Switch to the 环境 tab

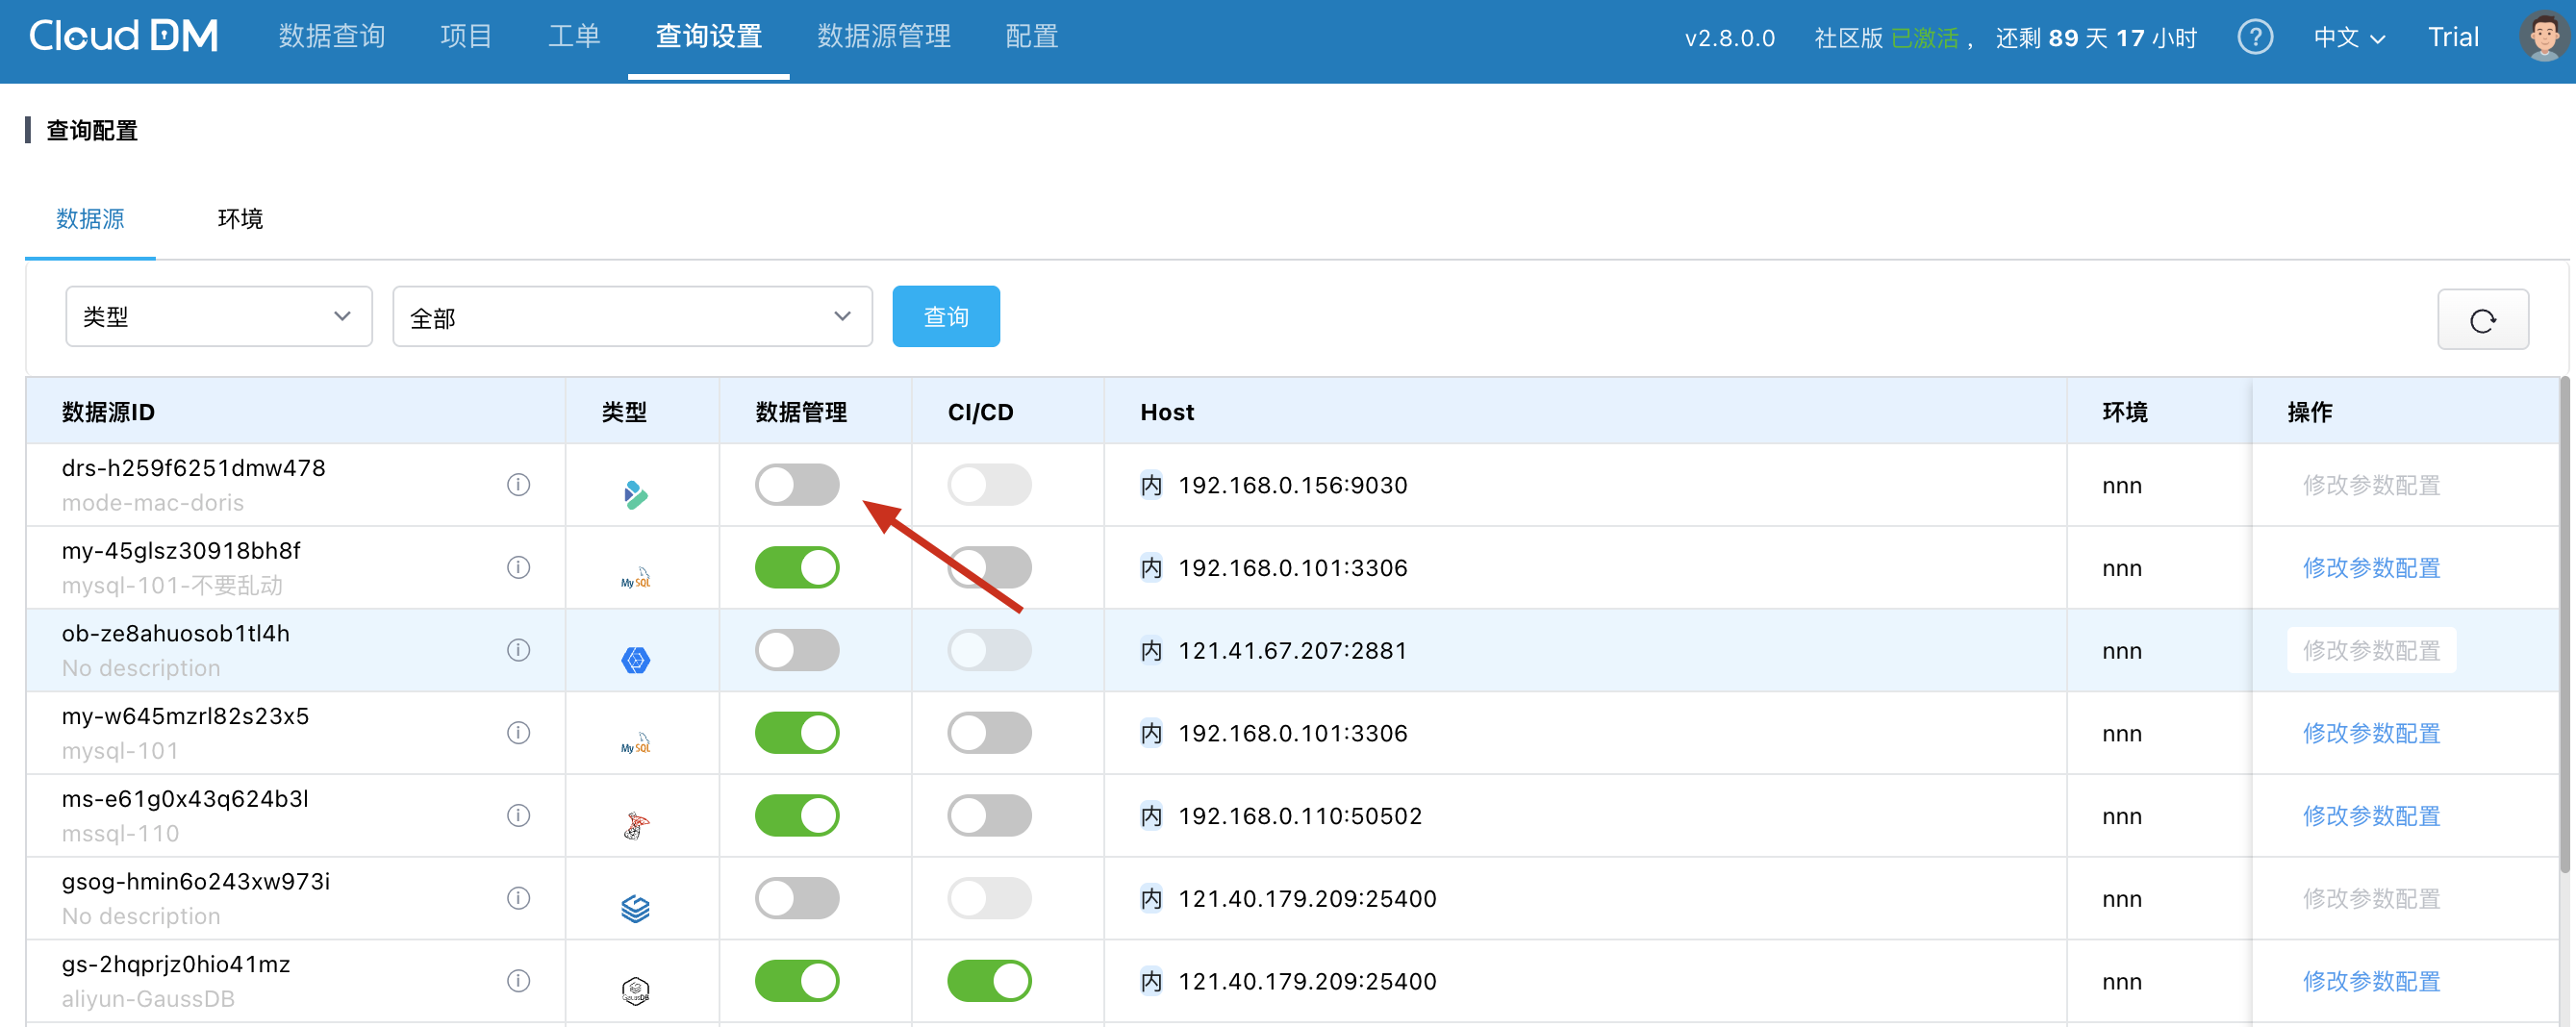(240, 219)
